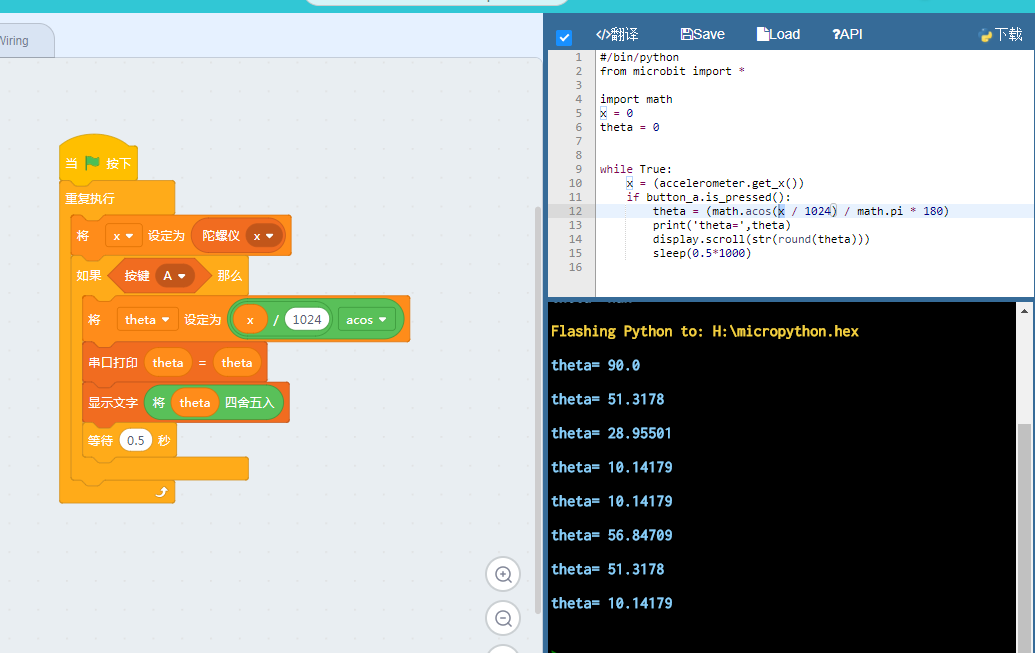Click the "if button_a.is_pressed():" line
This screenshot has height=653, width=1035.
[708, 197]
